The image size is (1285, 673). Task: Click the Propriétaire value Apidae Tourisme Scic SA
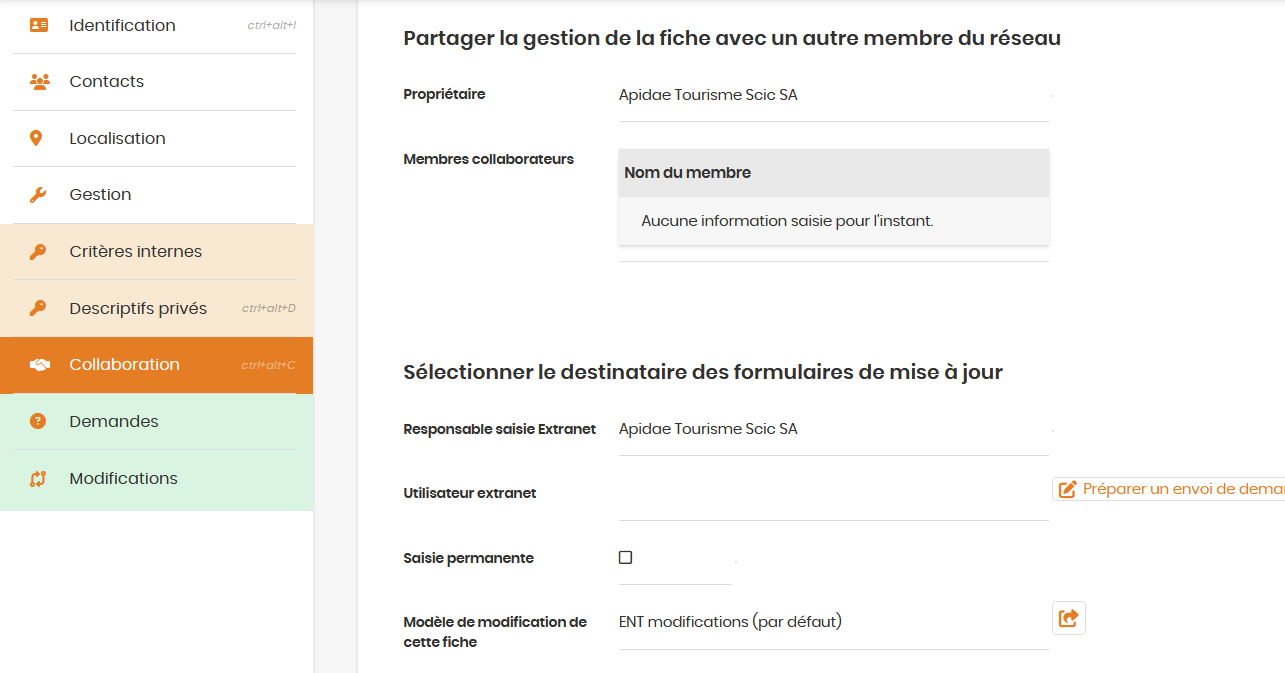point(708,95)
